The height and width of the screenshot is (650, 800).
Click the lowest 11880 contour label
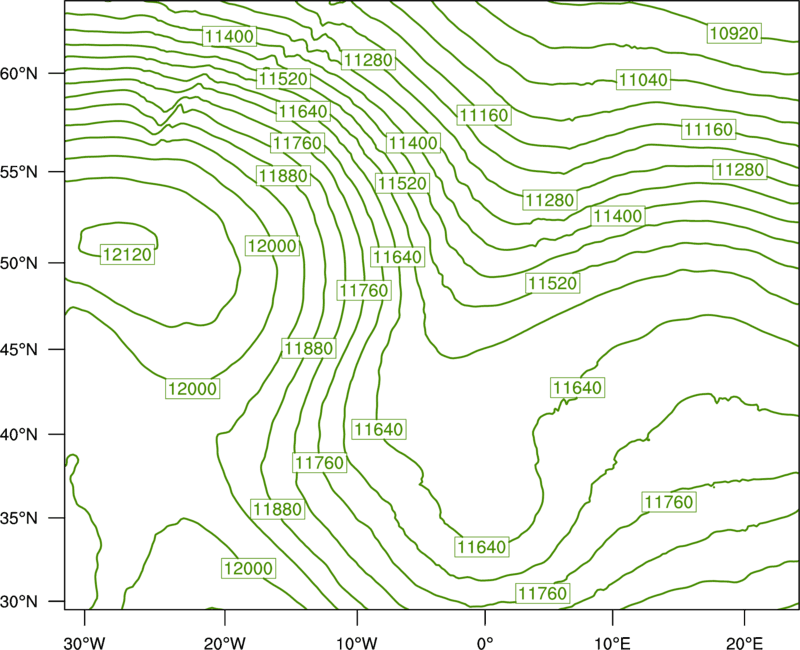click(278, 509)
